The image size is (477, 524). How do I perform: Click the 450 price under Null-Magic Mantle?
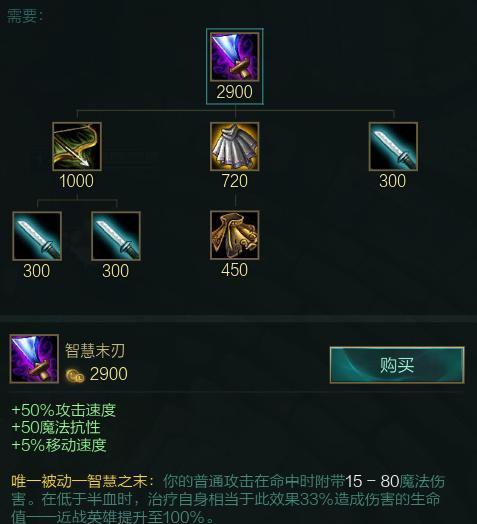pos(234,270)
